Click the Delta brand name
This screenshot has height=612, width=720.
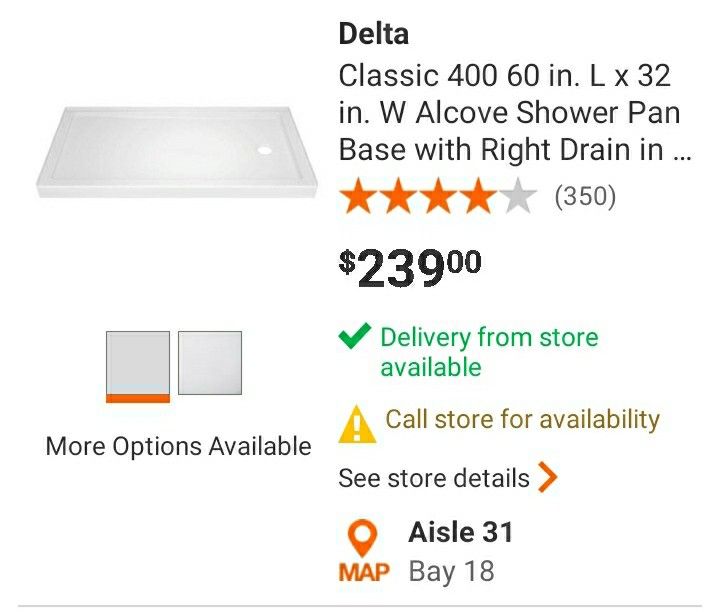pyautogui.click(x=374, y=34)
